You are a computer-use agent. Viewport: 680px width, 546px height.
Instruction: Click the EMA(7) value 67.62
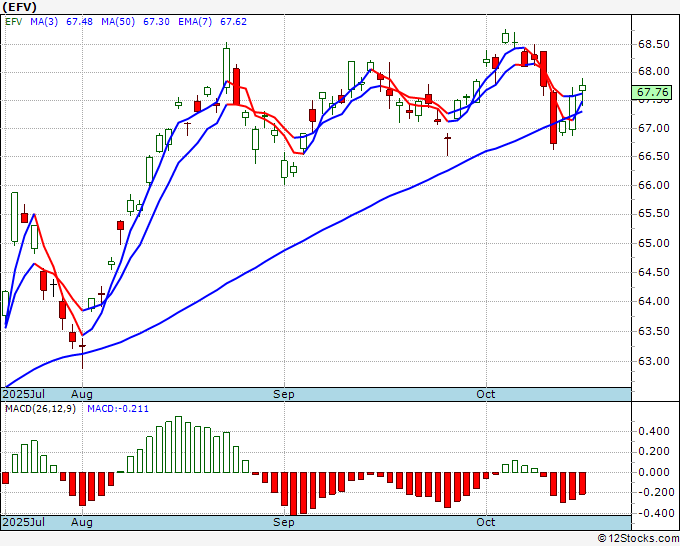233,22
